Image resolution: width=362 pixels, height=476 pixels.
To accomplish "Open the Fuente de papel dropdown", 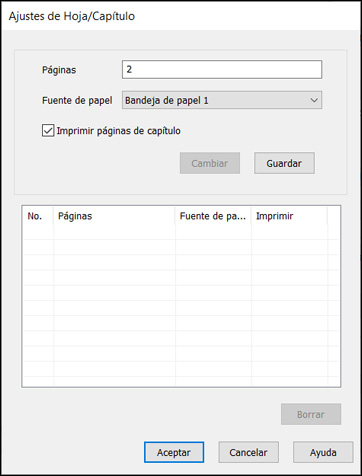I will point(222,100).
